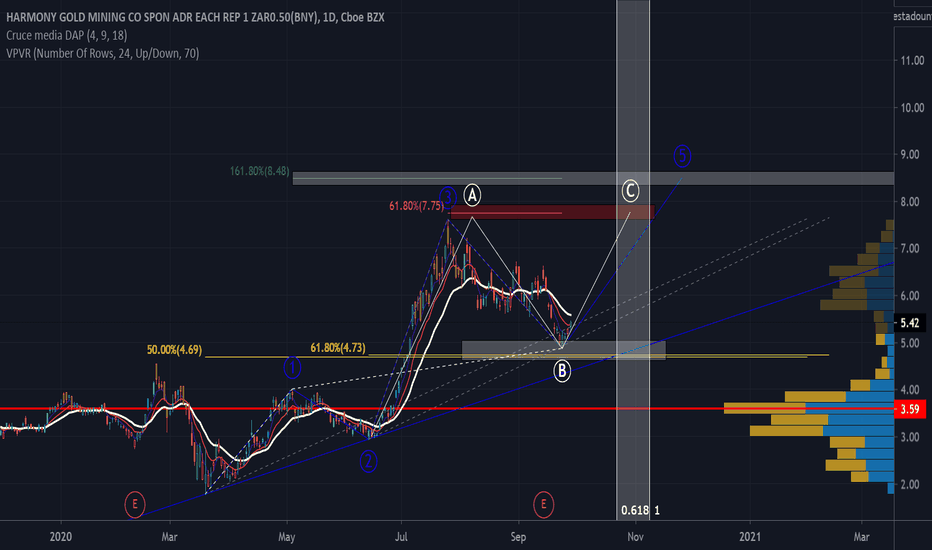
Task: Select the circled wave 2 marker
Action: (369, 461)
